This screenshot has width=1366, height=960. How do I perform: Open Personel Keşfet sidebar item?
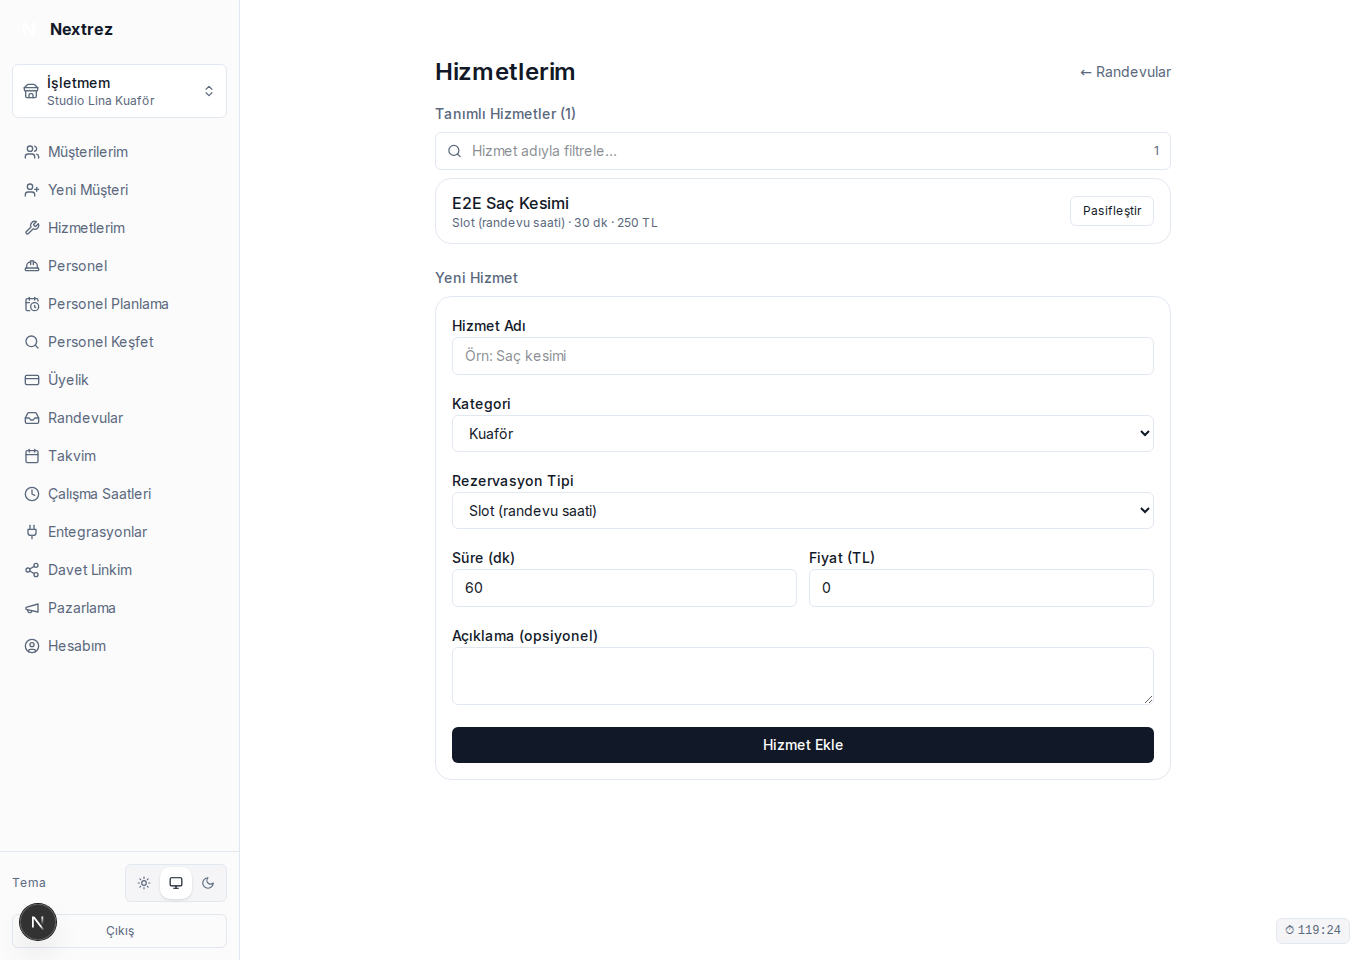point(120,342)
